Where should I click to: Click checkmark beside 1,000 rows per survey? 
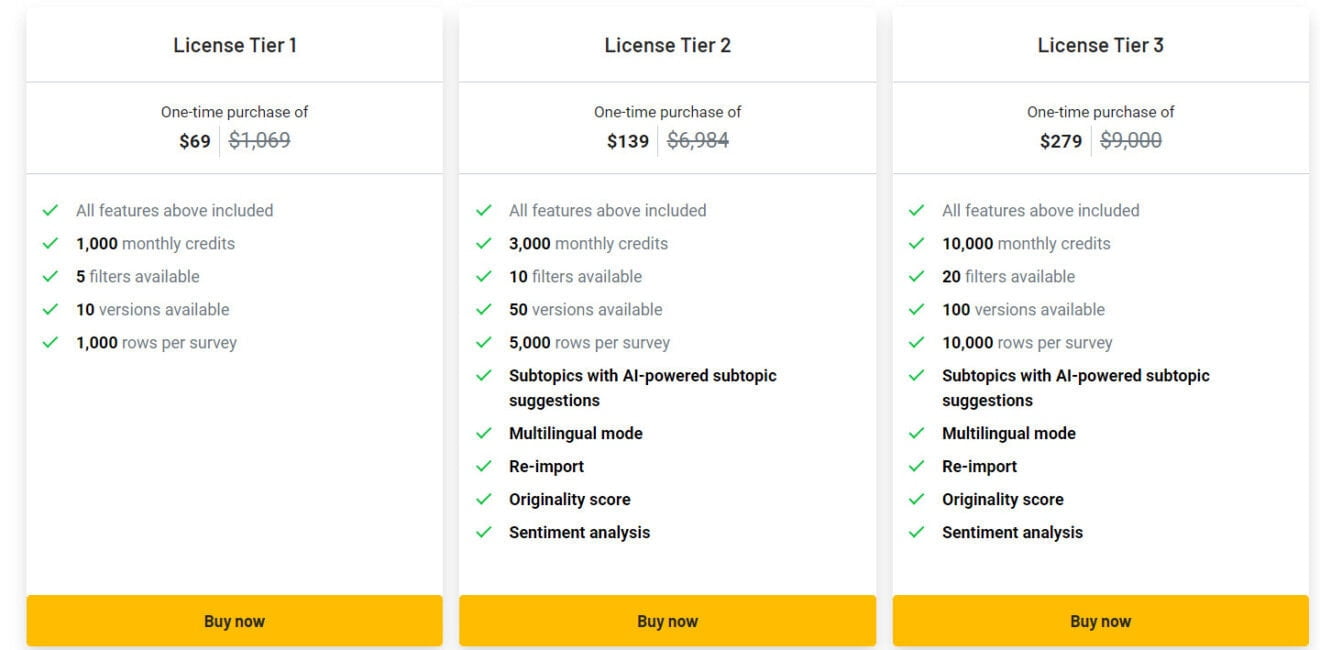(51, 342)
